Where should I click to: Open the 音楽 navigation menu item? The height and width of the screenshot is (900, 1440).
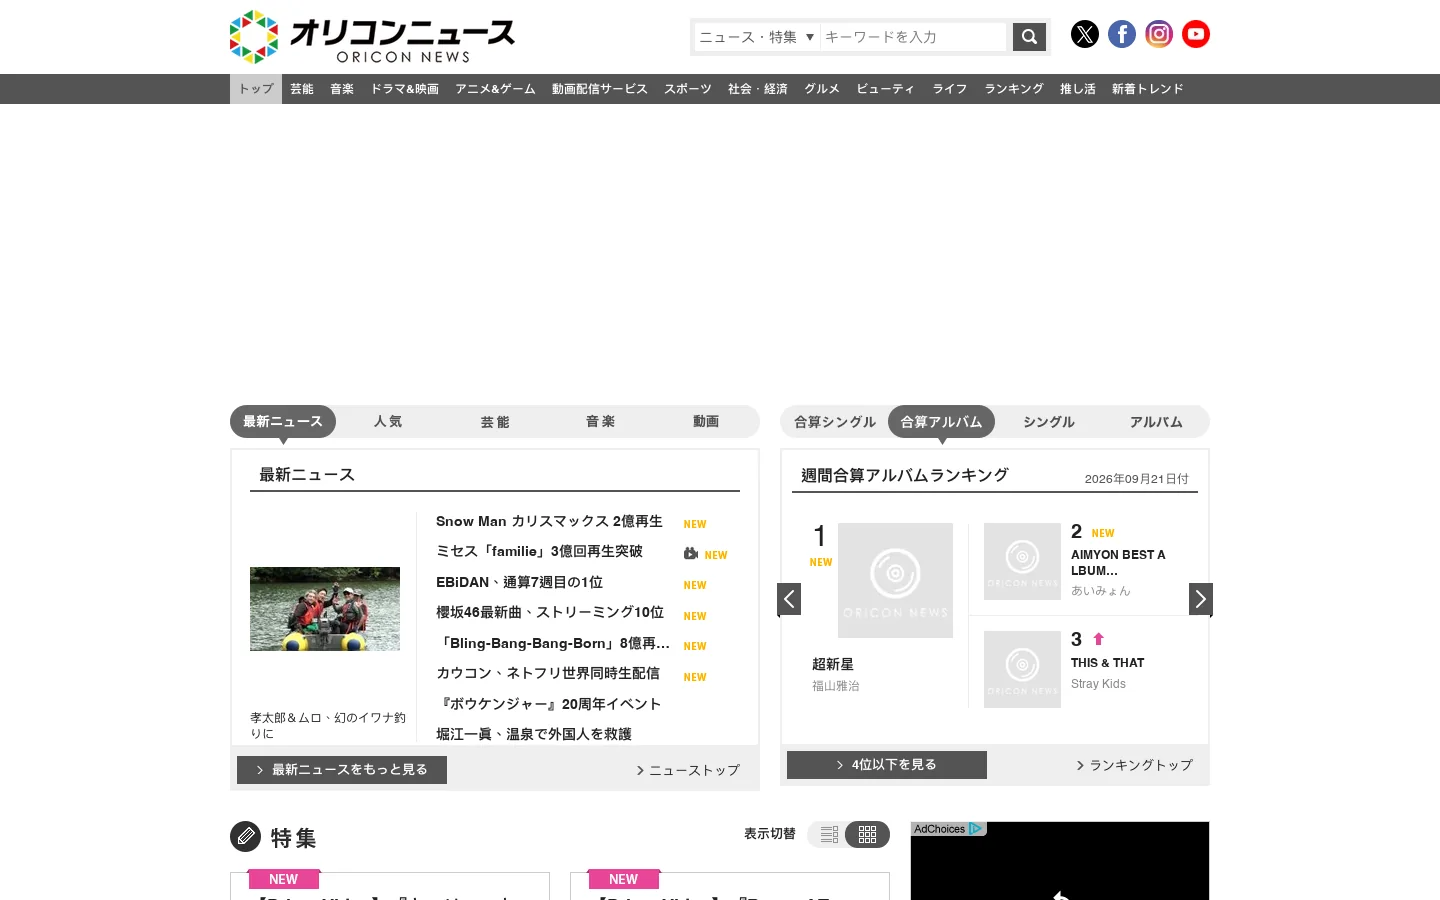click(342, 89)
